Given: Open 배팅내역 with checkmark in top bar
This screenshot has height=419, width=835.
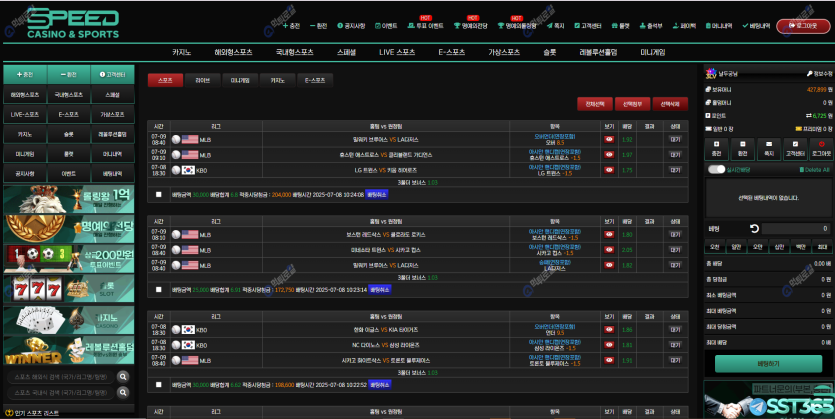Looking at the screenshot, I should click(x=756, y=26).
